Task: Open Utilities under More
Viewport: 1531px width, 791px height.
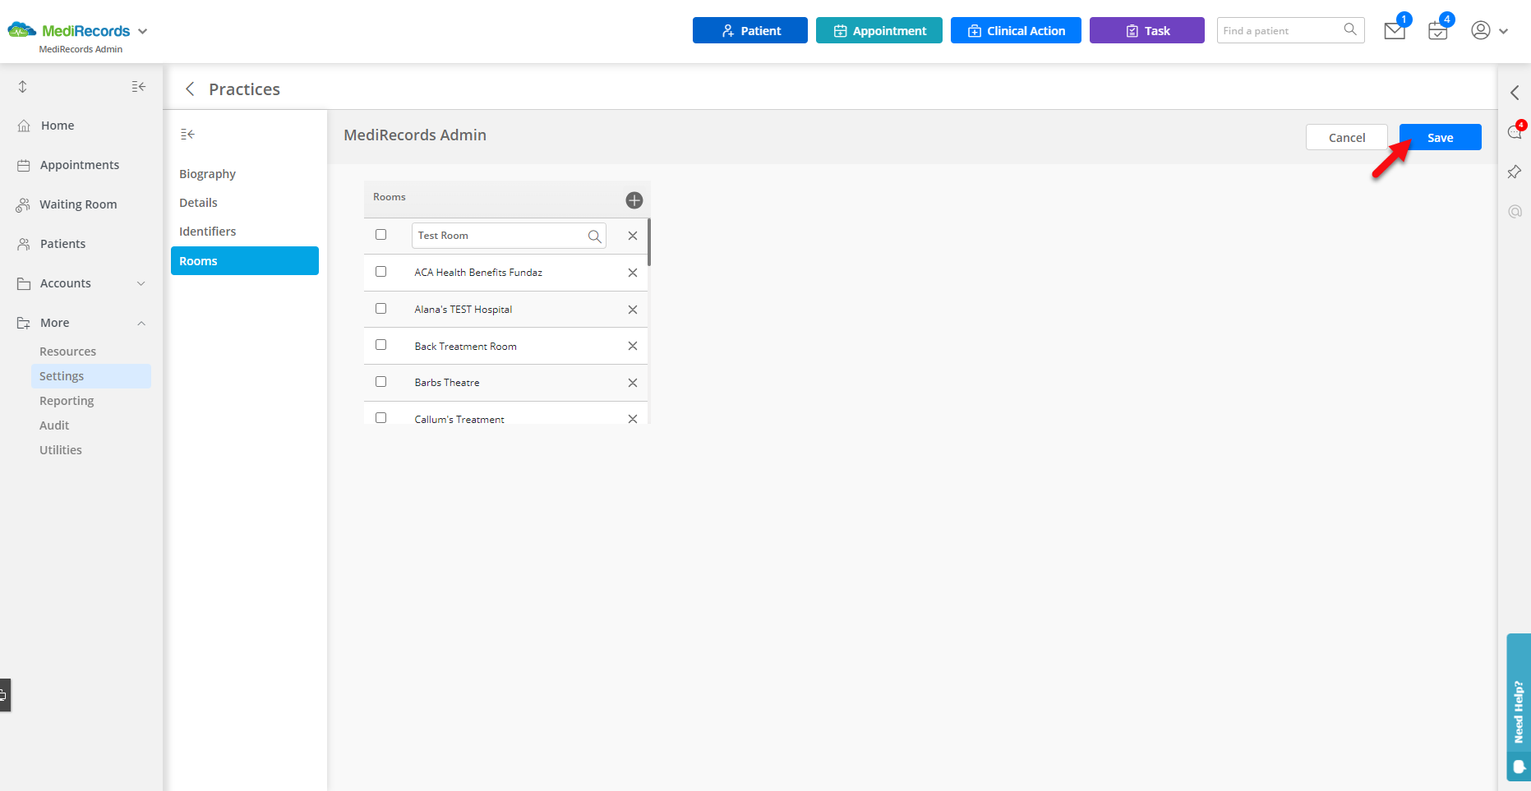Action: coord(61,450)
